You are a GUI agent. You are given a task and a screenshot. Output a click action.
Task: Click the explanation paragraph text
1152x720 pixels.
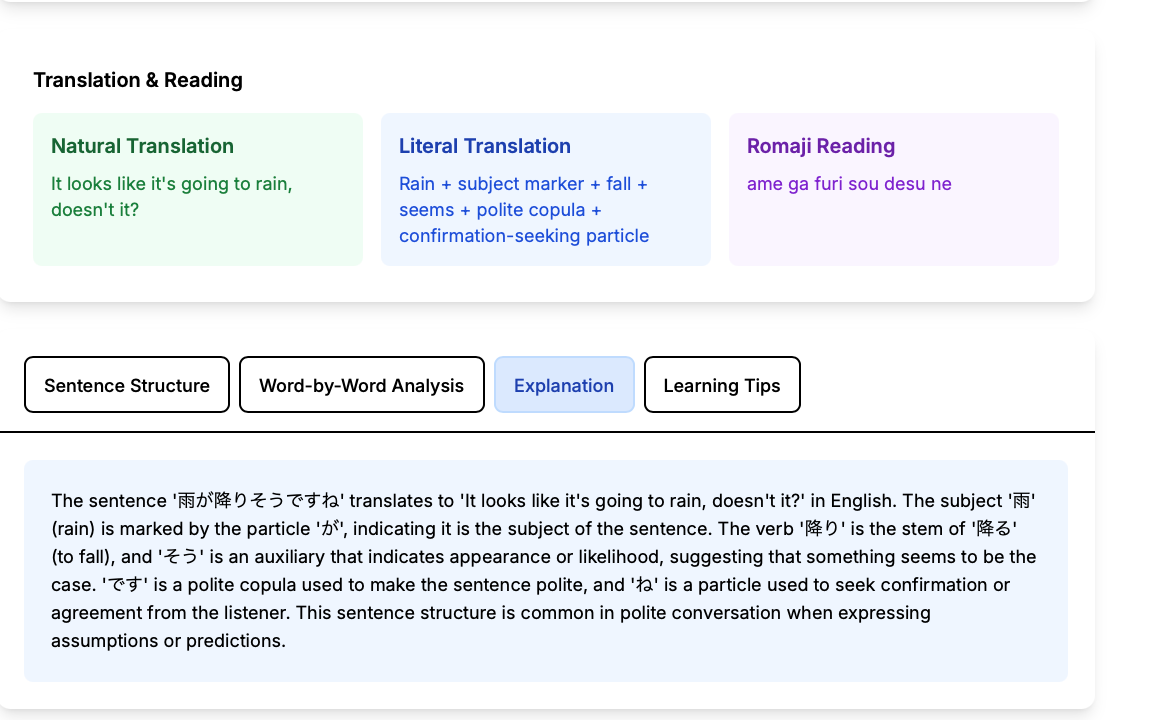544,571
